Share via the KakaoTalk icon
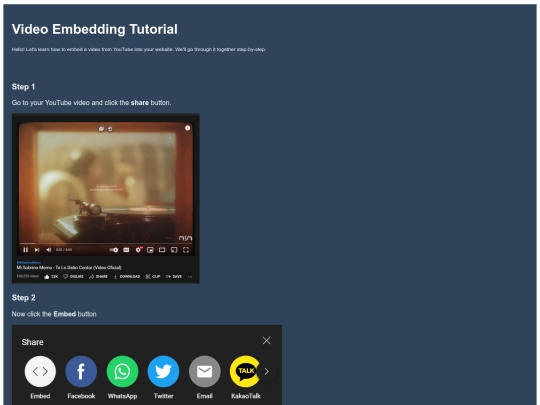This screenshot has width=540, height=405. coord(245,371)
